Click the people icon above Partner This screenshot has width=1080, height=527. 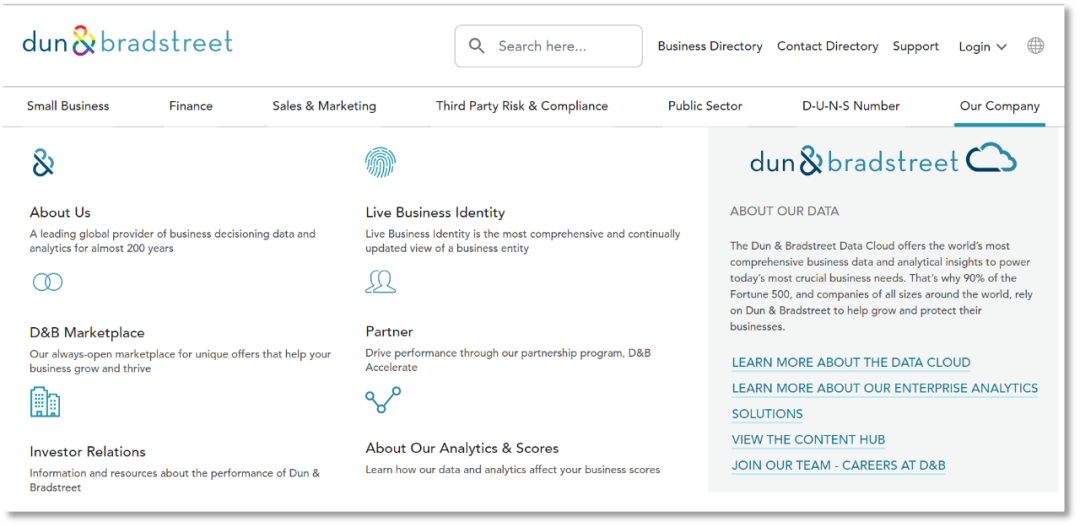click(380, 282)
